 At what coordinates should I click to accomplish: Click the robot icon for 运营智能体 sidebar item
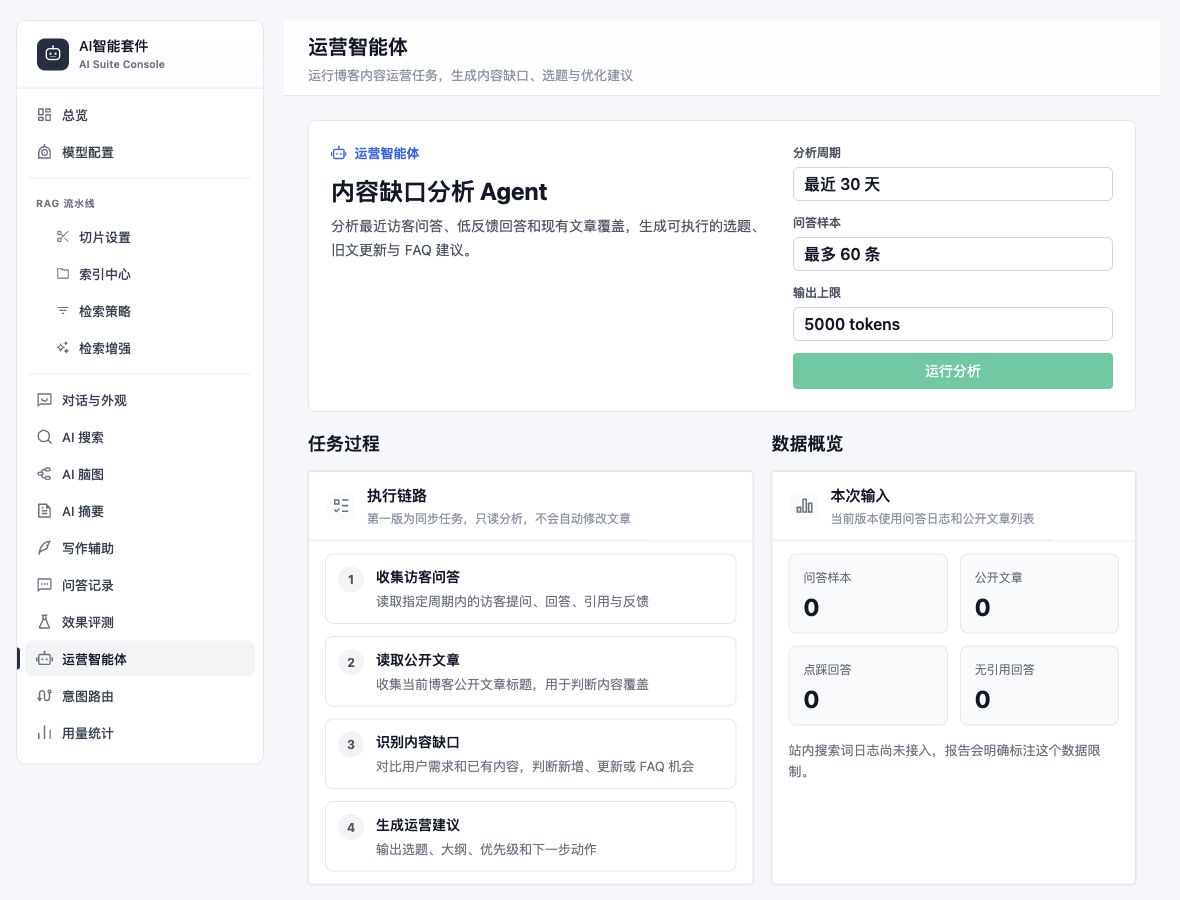[44, 658]
